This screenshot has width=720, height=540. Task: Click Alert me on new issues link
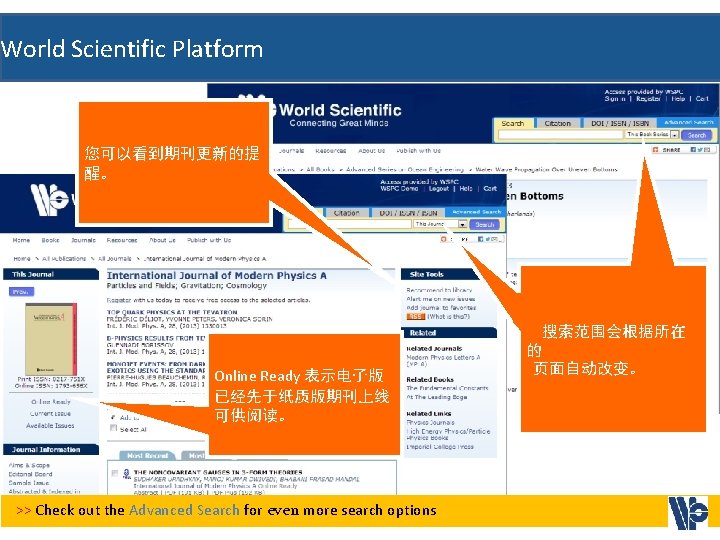point(440,299)
